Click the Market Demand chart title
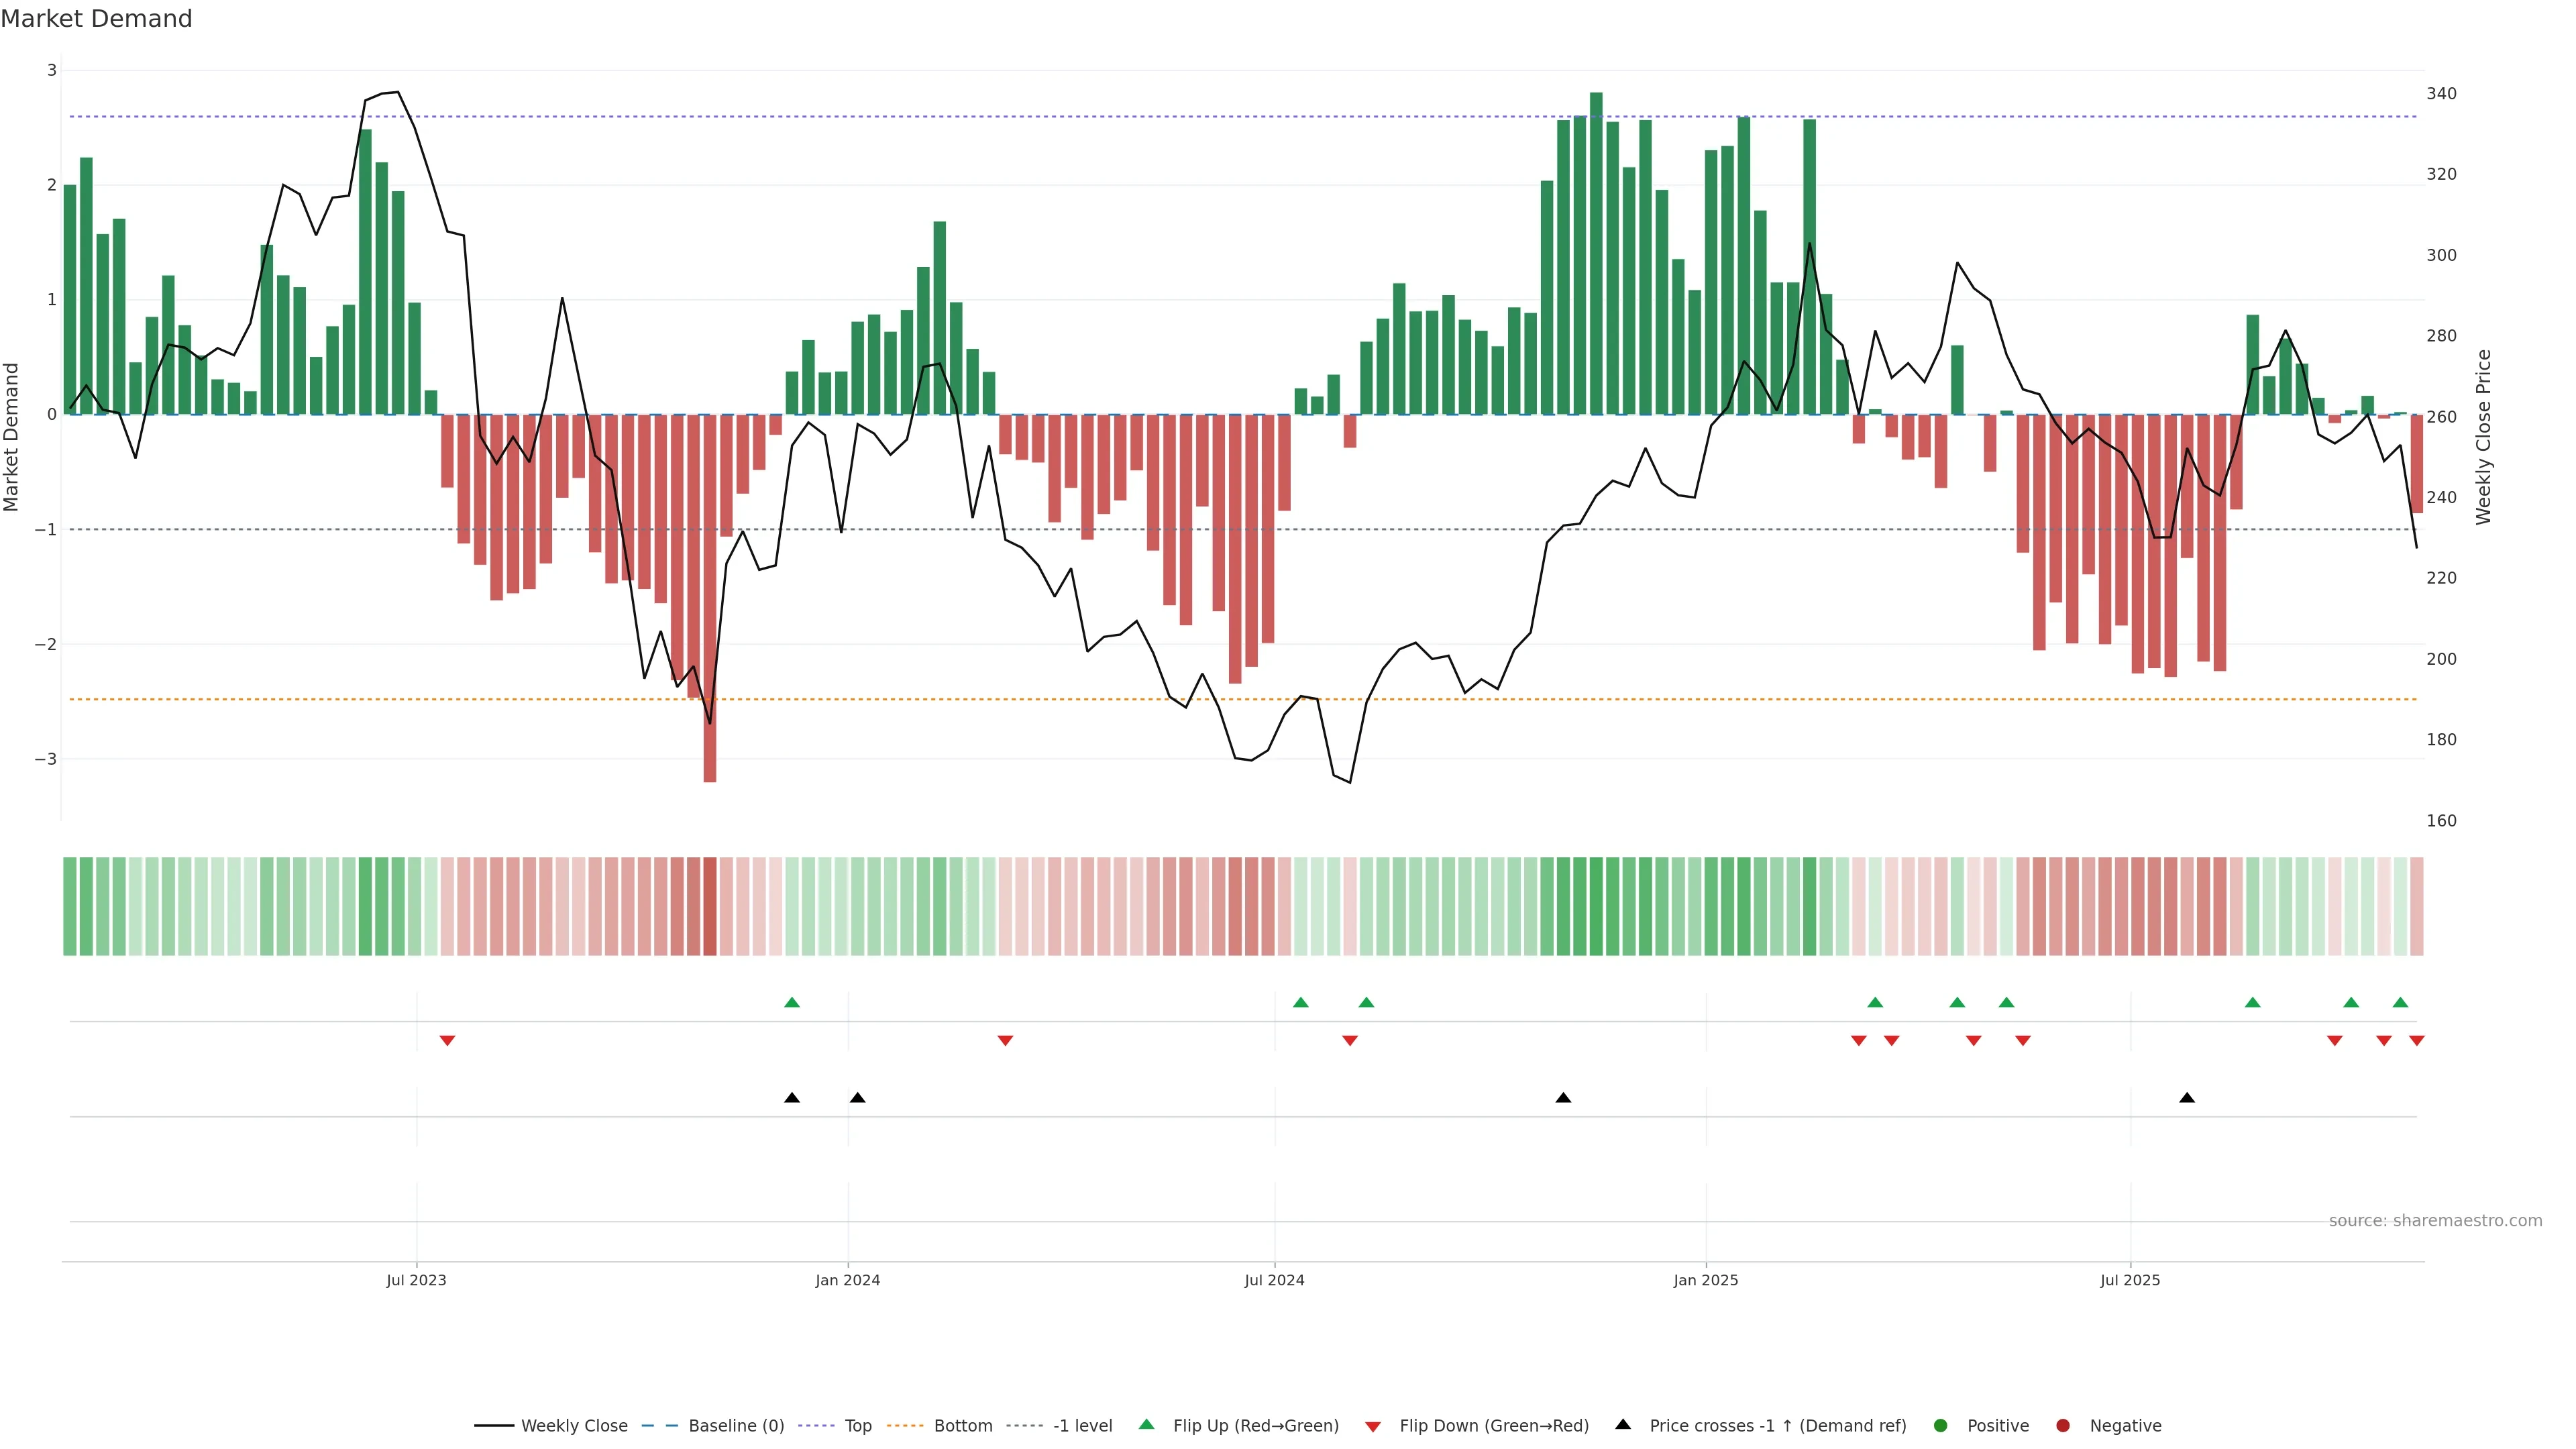This screenshot has height=1449, width=2576. (x=96, y=19)
